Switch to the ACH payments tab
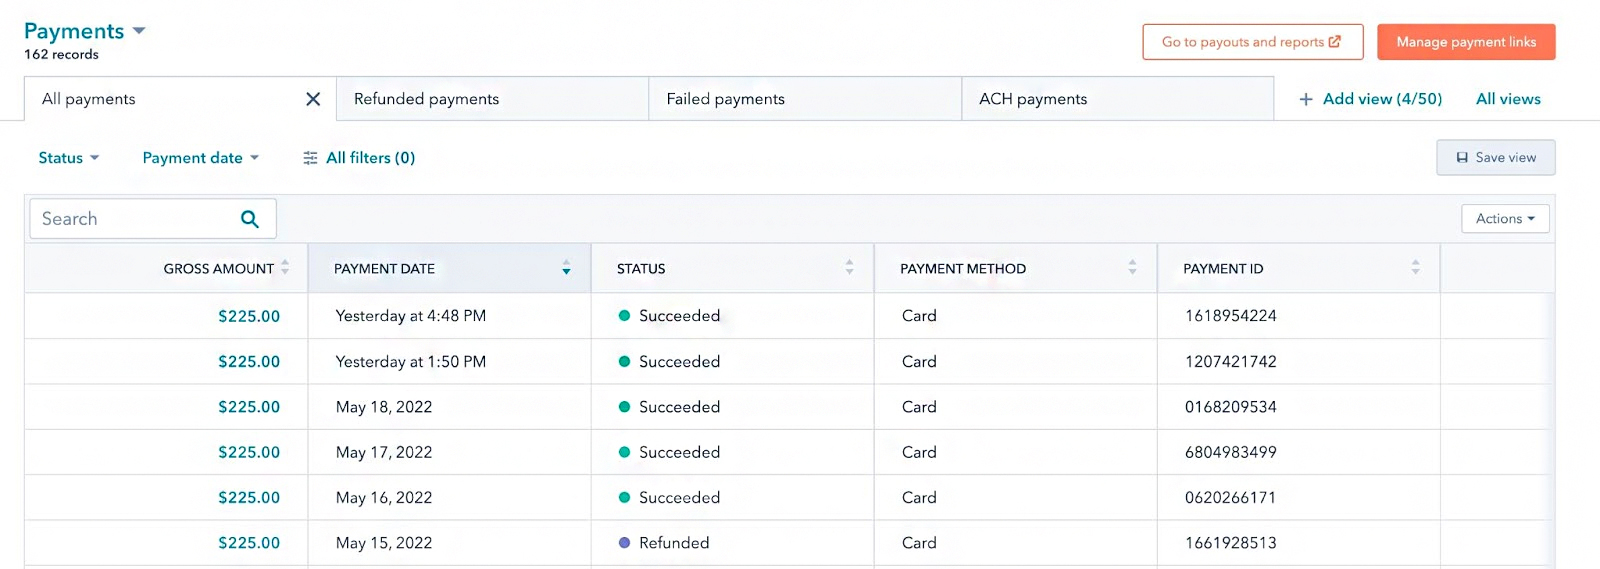Screen dimensions: 1600x569 click(1117, 99)
